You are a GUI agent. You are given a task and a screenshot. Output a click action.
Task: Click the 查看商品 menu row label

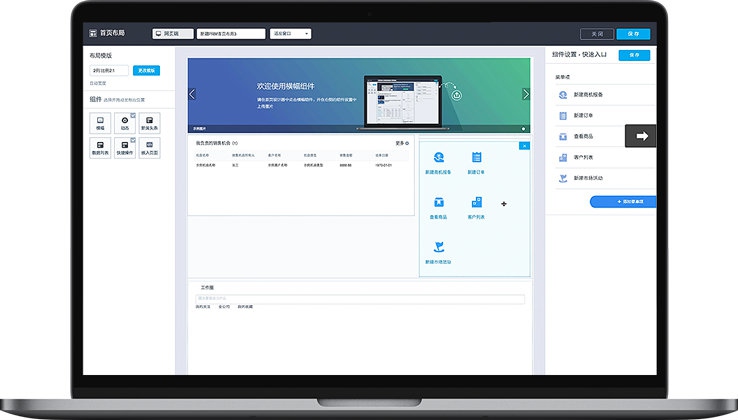[583, 137]
